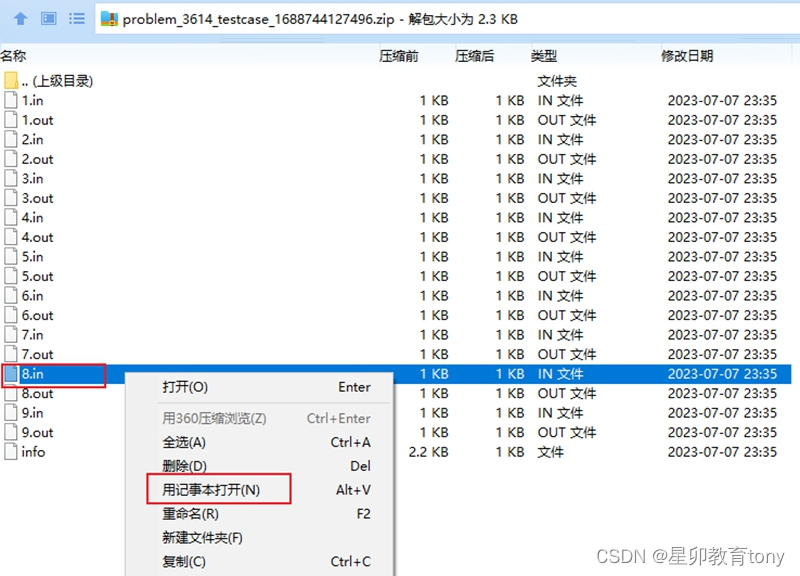Click the 4.out file name

37,237
